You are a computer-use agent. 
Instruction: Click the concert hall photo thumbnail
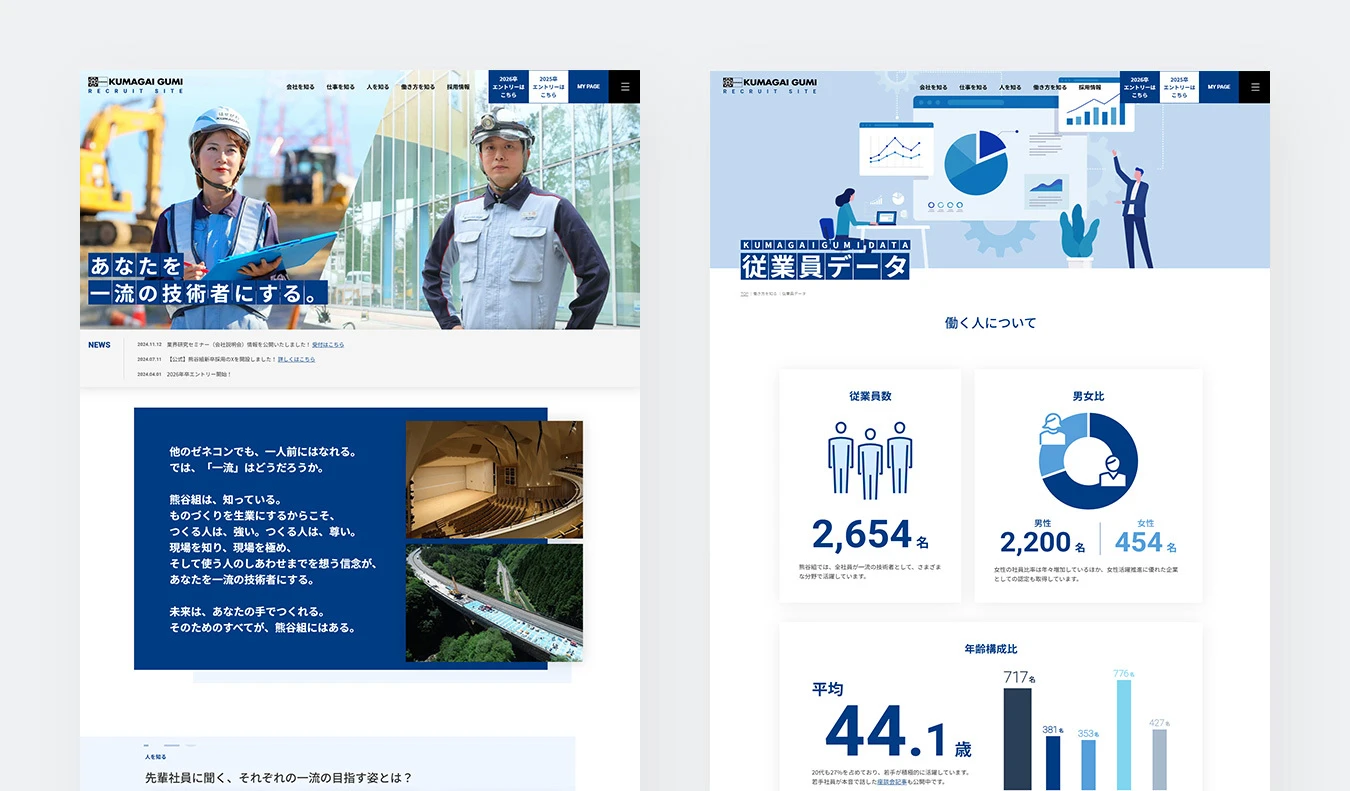(494, 479)
